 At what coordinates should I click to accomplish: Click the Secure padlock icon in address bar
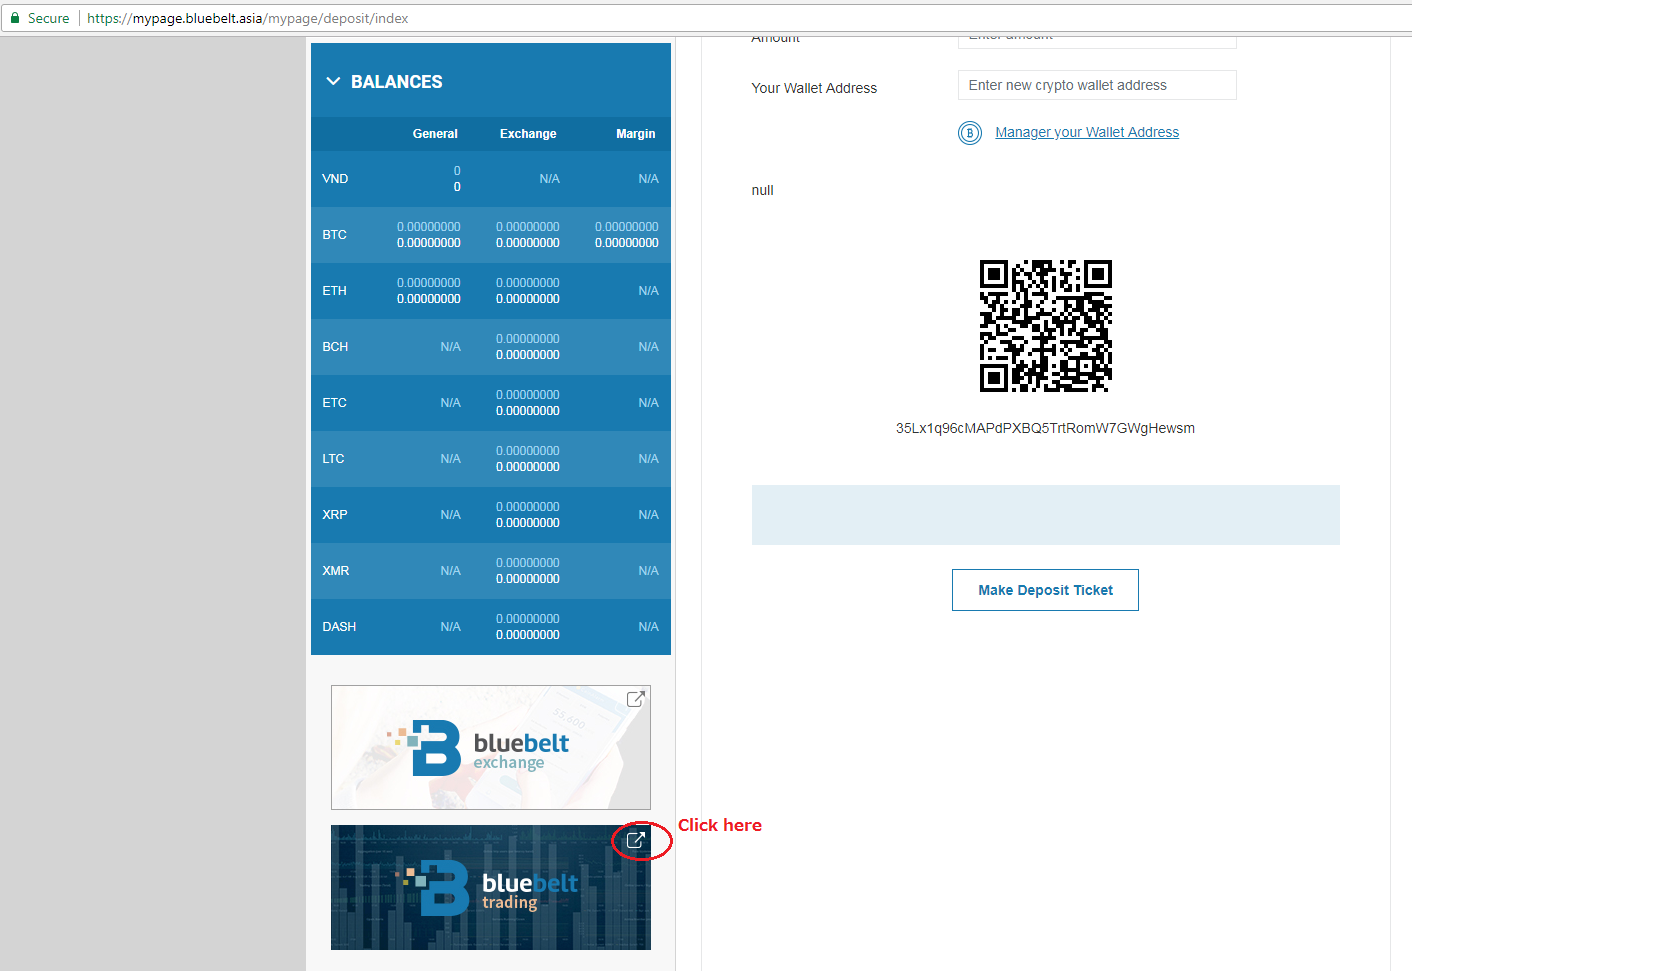15,18
